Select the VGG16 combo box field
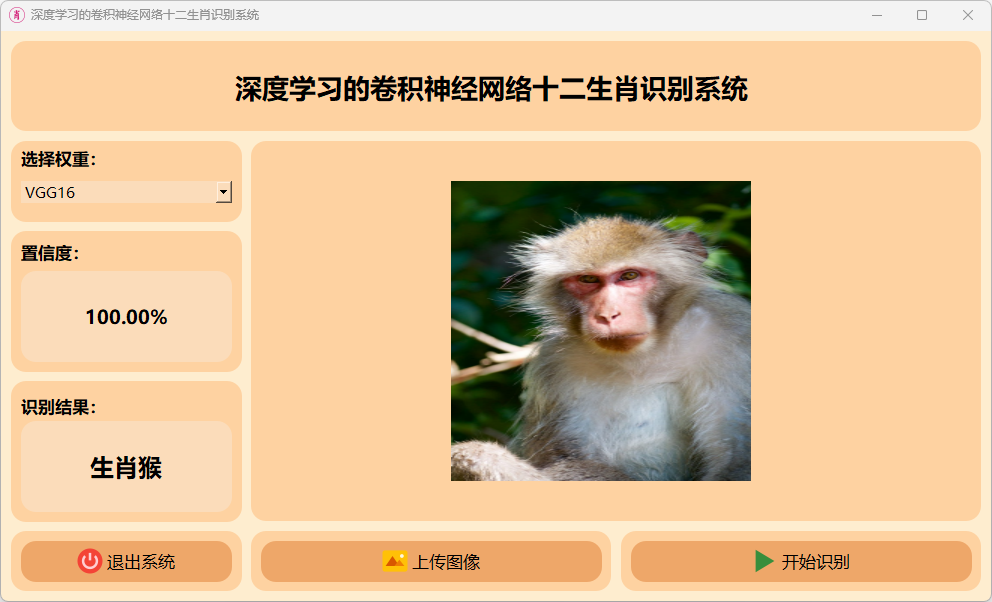This screenshot has width=992, height=602. [127, 192]
